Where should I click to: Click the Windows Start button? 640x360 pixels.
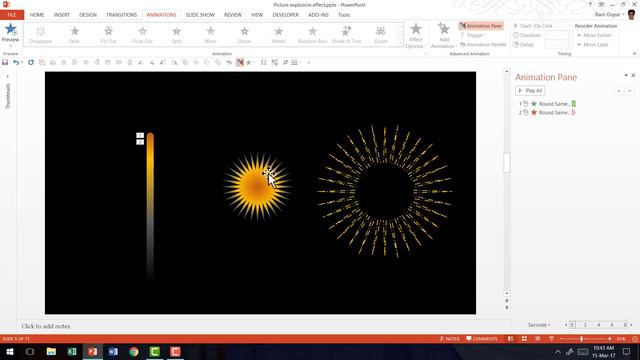[9, 351]
